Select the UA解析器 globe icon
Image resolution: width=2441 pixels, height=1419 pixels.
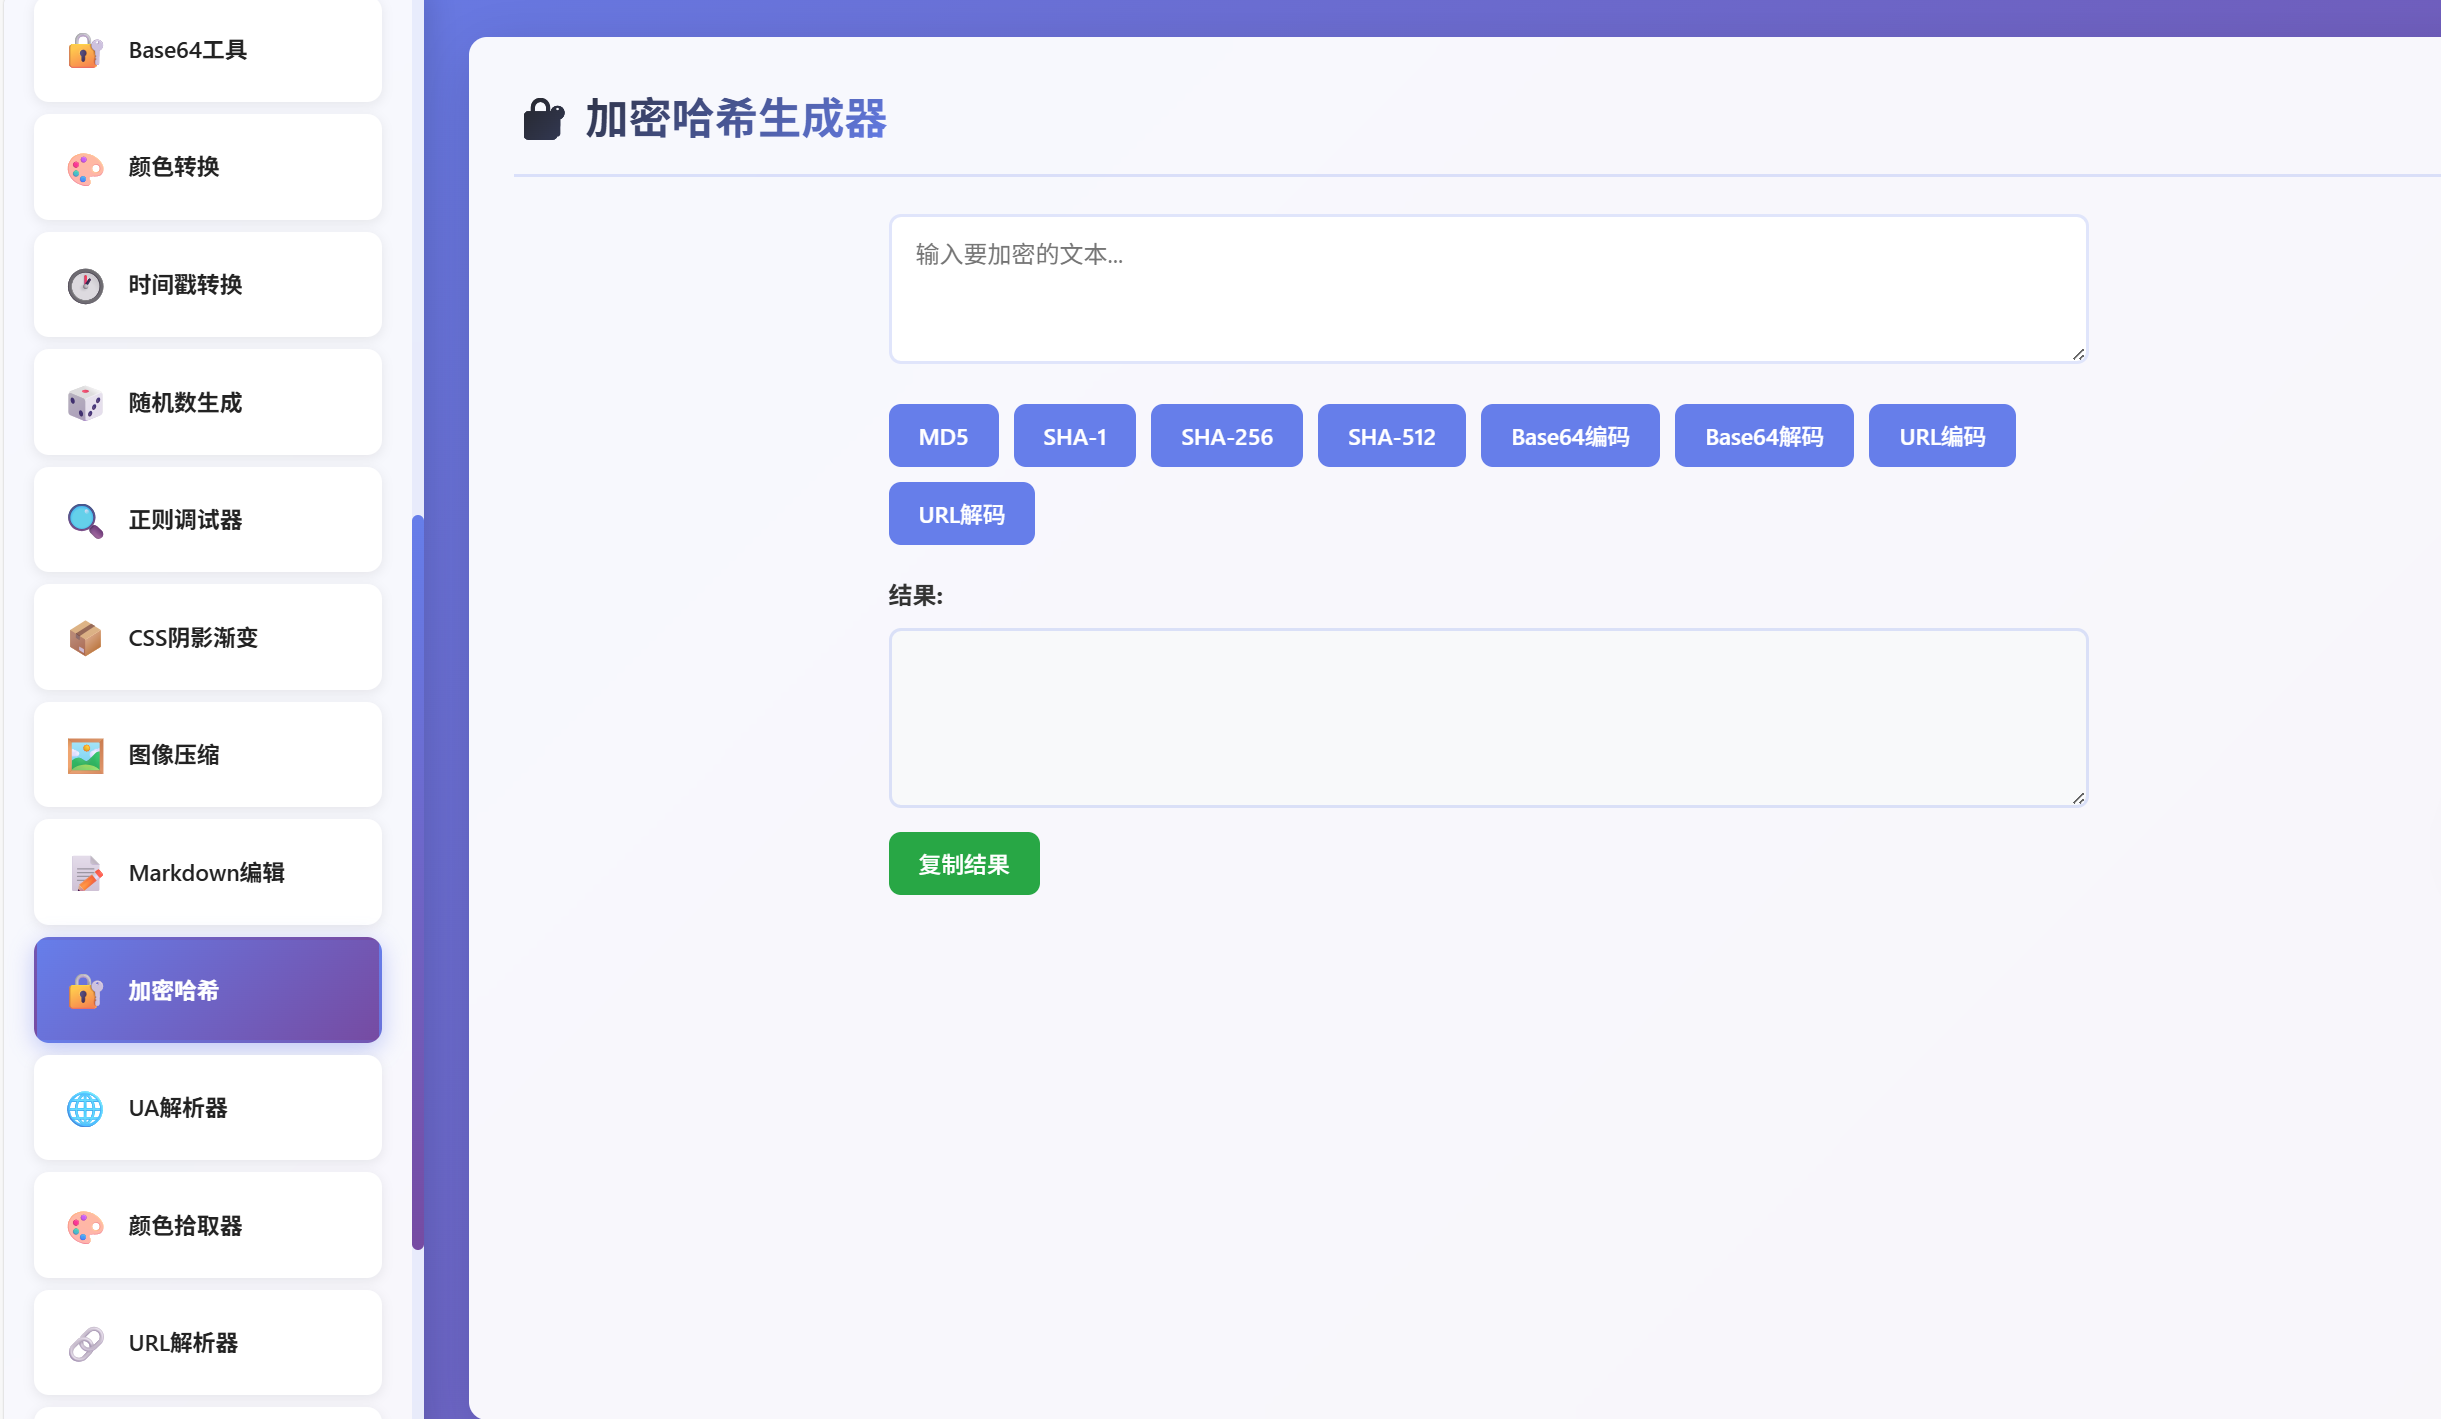click(x=85, y=1108)
